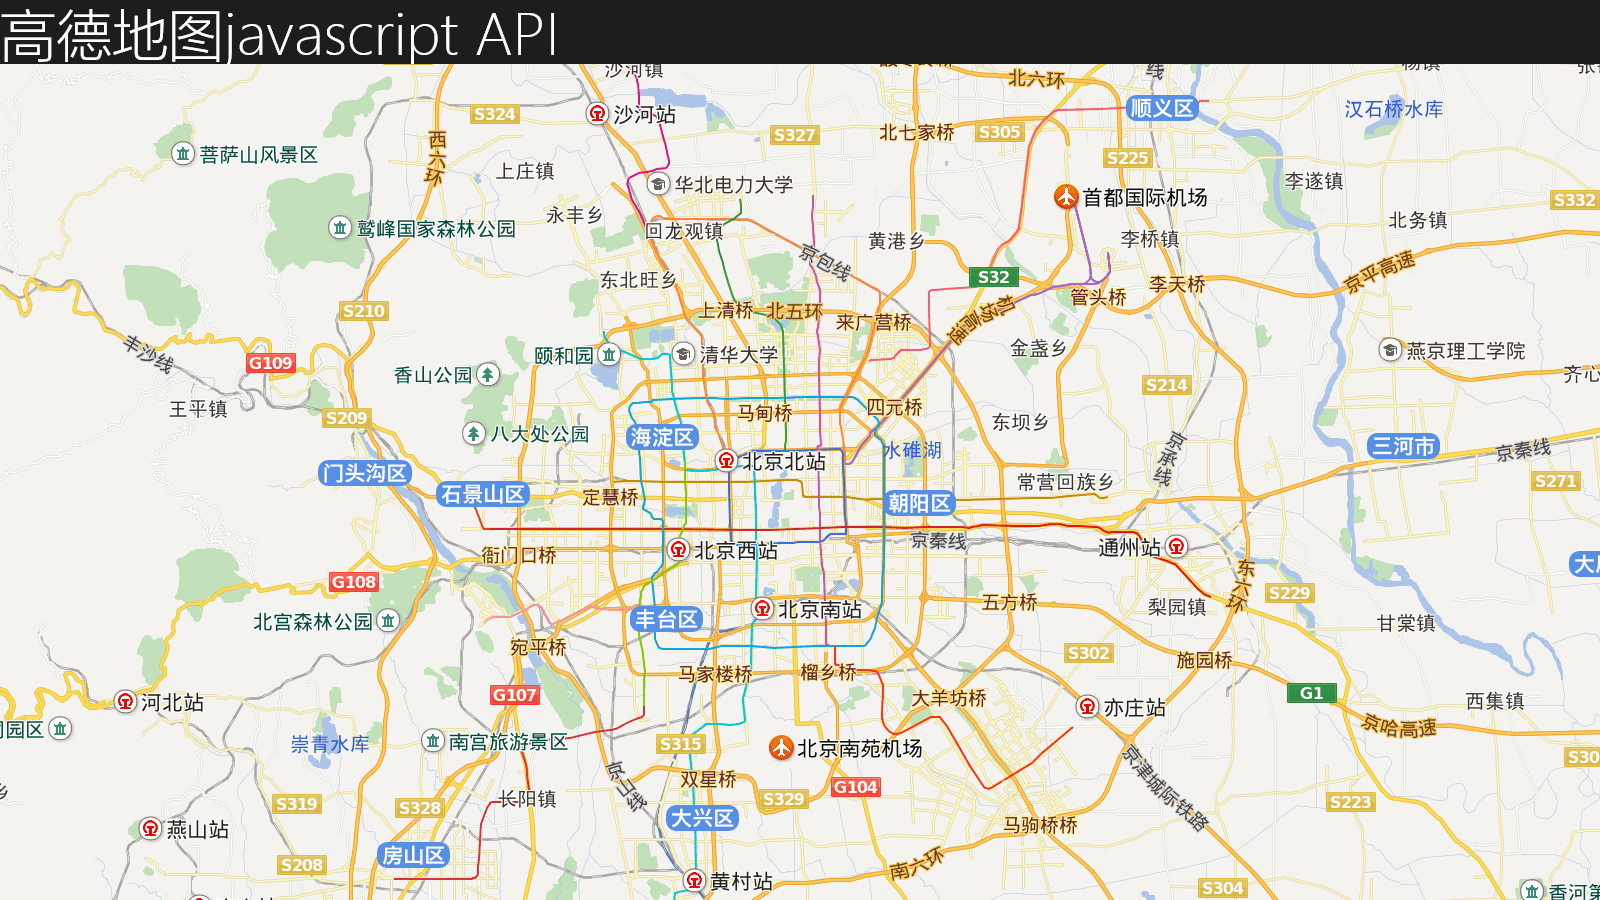Select the 大兴区 district label

pyautogui.click(x=703, y=818)
